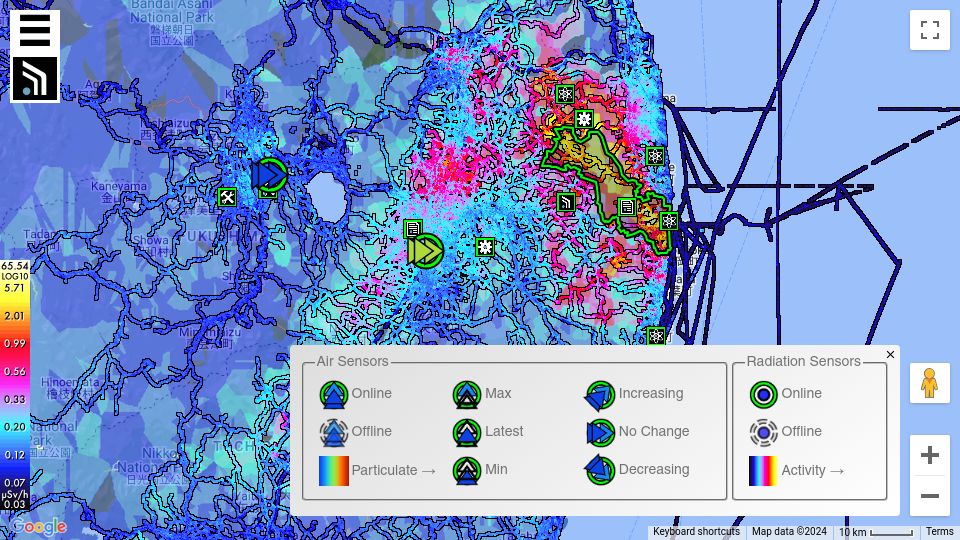This screenshot has width=960, height=540.
Task: Open the document marker inside the green-outlined zone
Action: (x=626, y=207)
